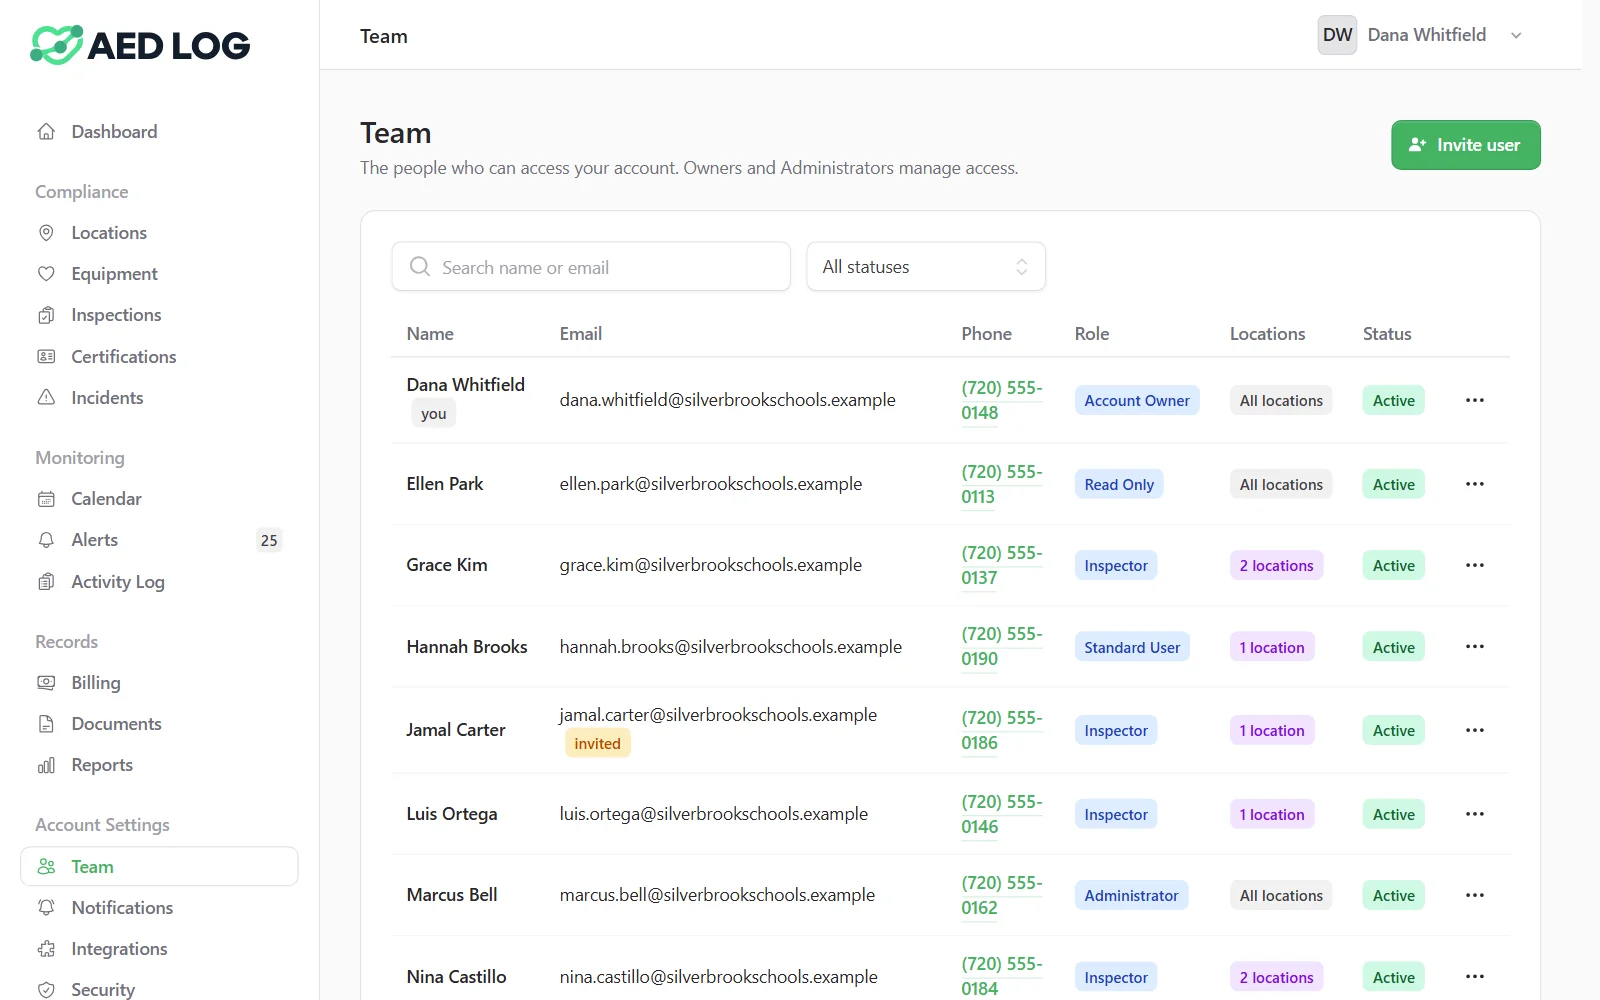Click Luis Ortega's email address
The width and height of the screenshot is (1600, 1000).
tap(714, 814)
